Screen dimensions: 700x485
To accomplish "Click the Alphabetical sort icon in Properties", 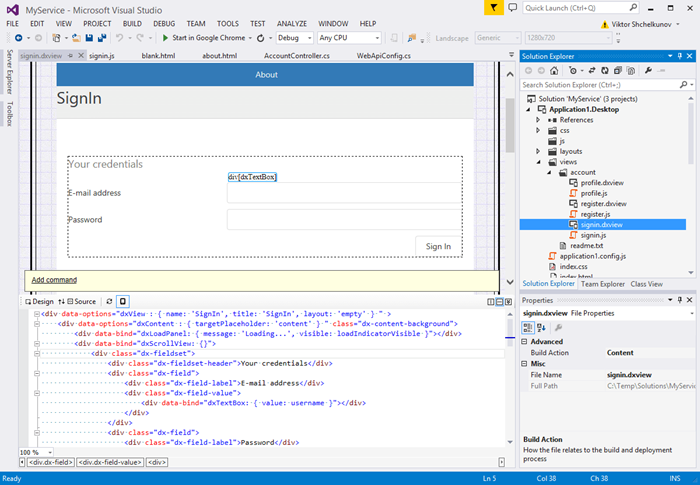I will [x=541, y=327].
